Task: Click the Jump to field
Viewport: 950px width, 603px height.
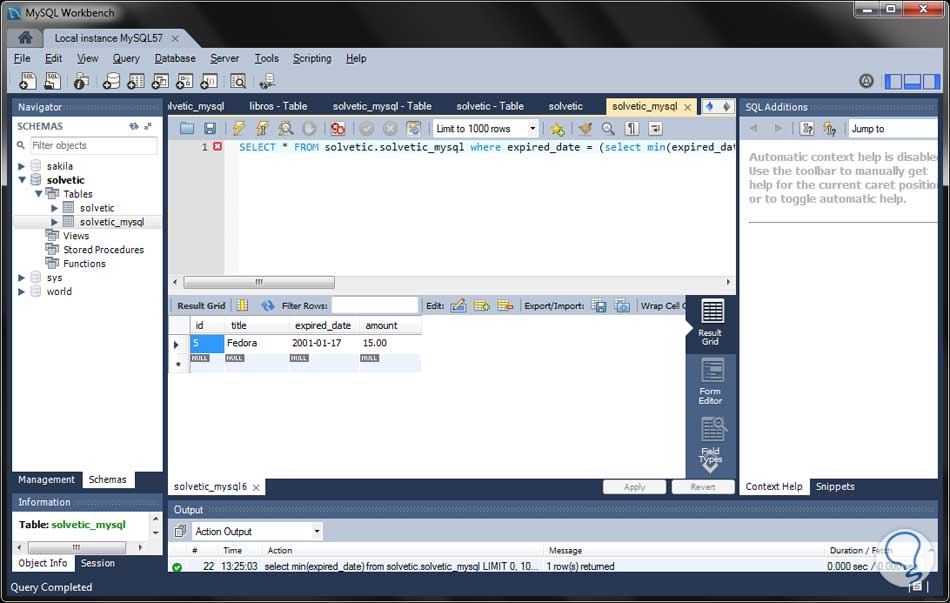Action: [x=892, y=128]
